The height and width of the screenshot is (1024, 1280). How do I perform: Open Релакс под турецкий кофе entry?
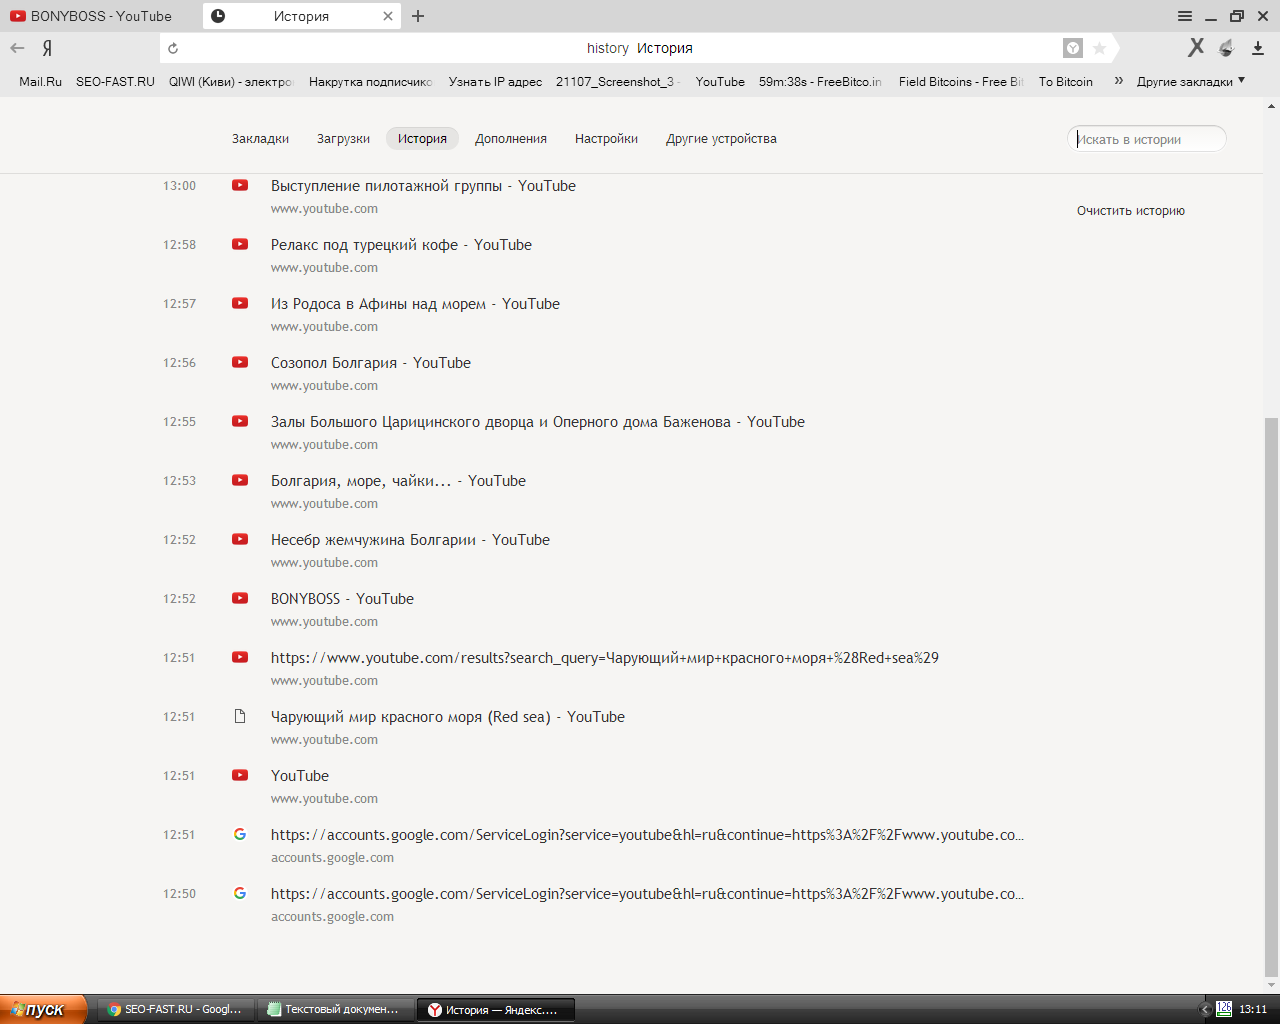click(x=401, y=245)
